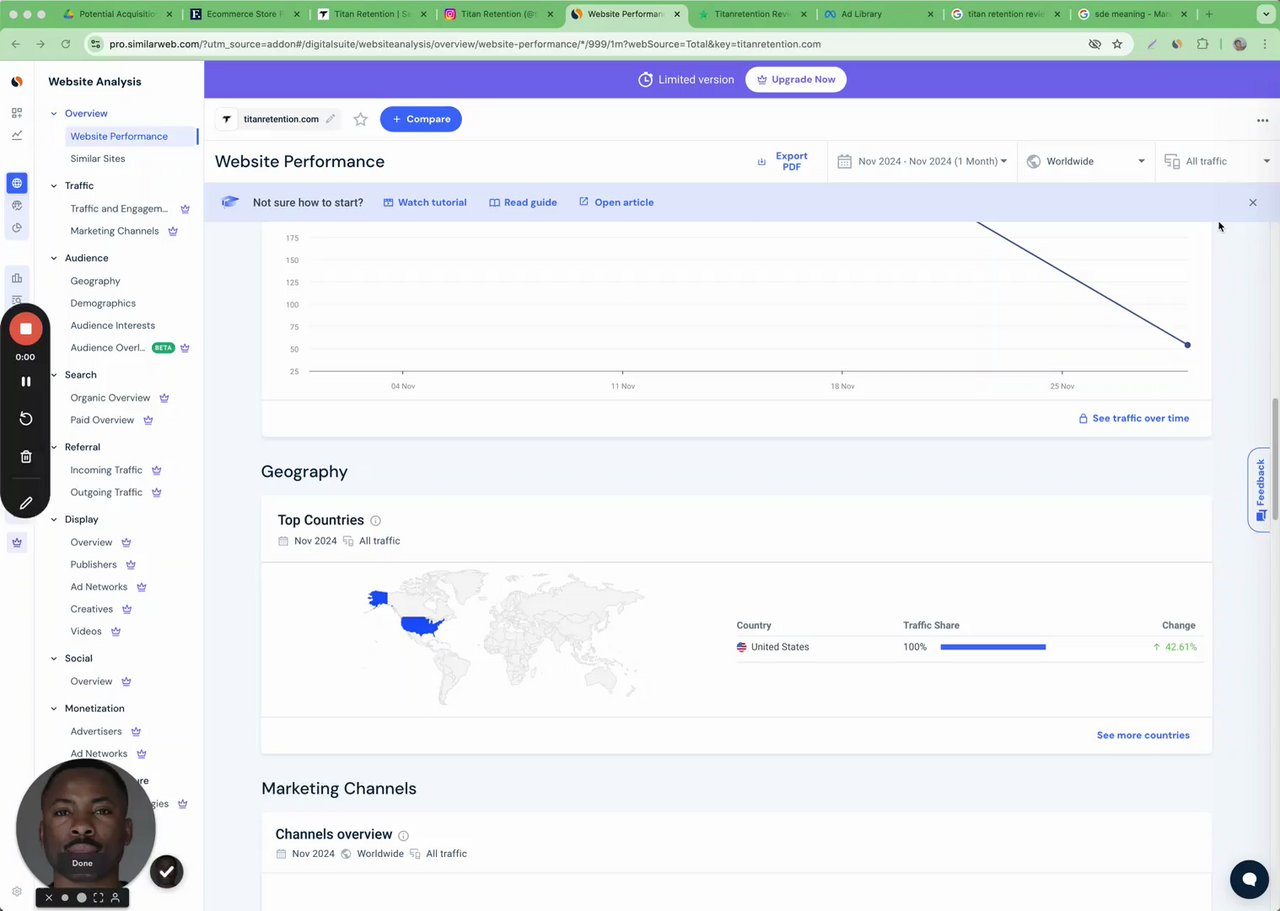The width and height of the screenshot is (1280, 911).
Task: Open the Chrome profile avatar
Action: (x=1240, y=44)
